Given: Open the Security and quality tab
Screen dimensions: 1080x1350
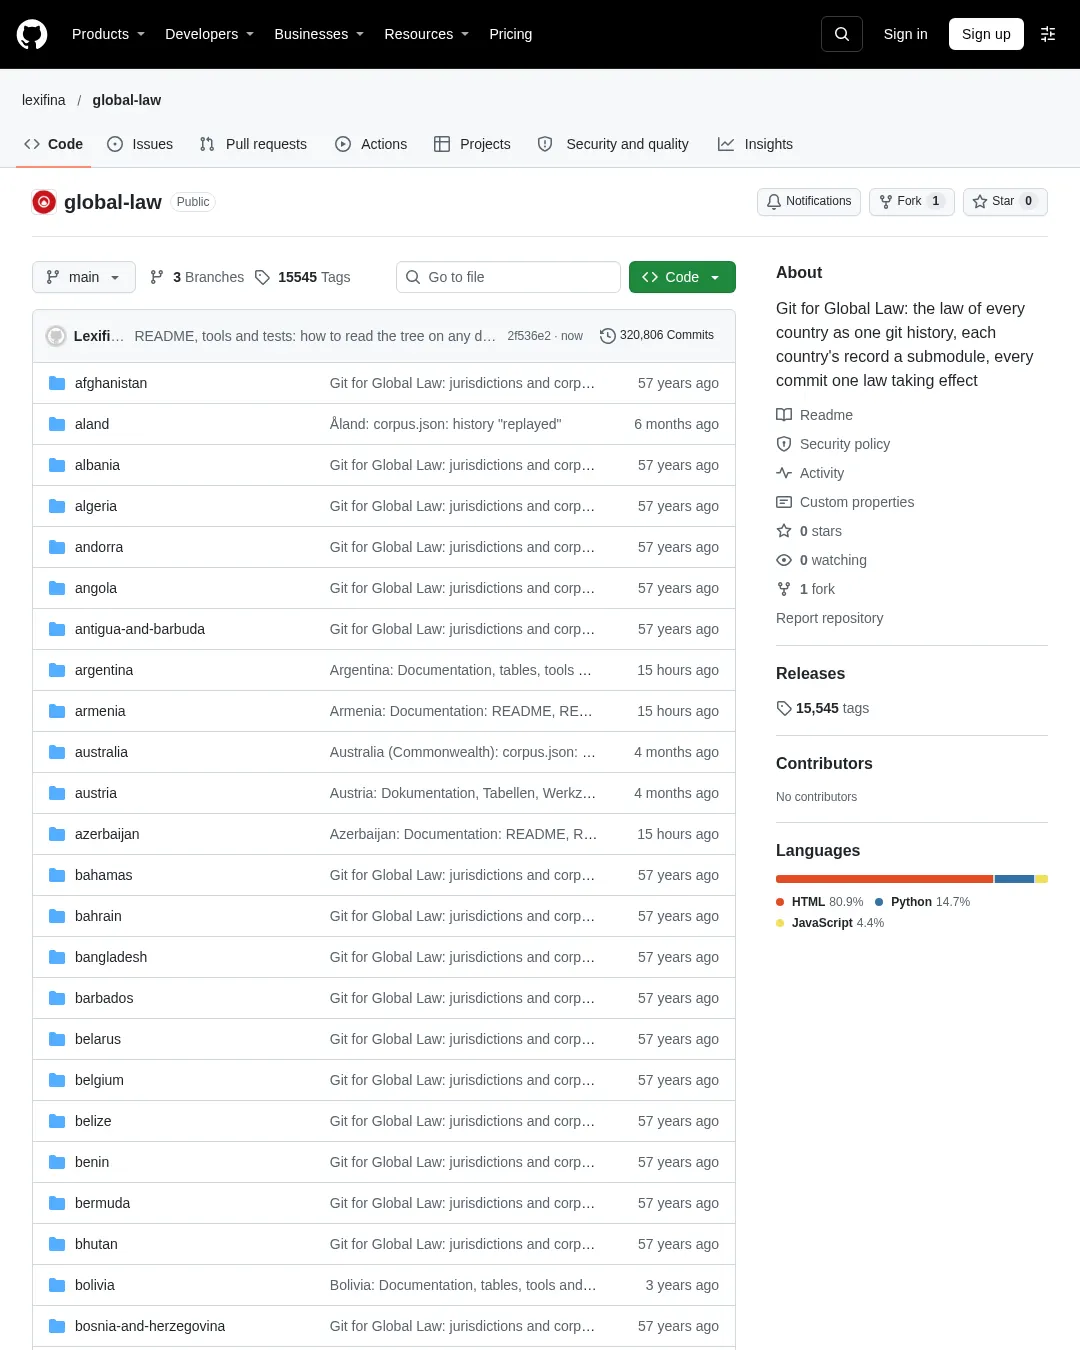Looking at the screenshot, I should click(614, 144).
